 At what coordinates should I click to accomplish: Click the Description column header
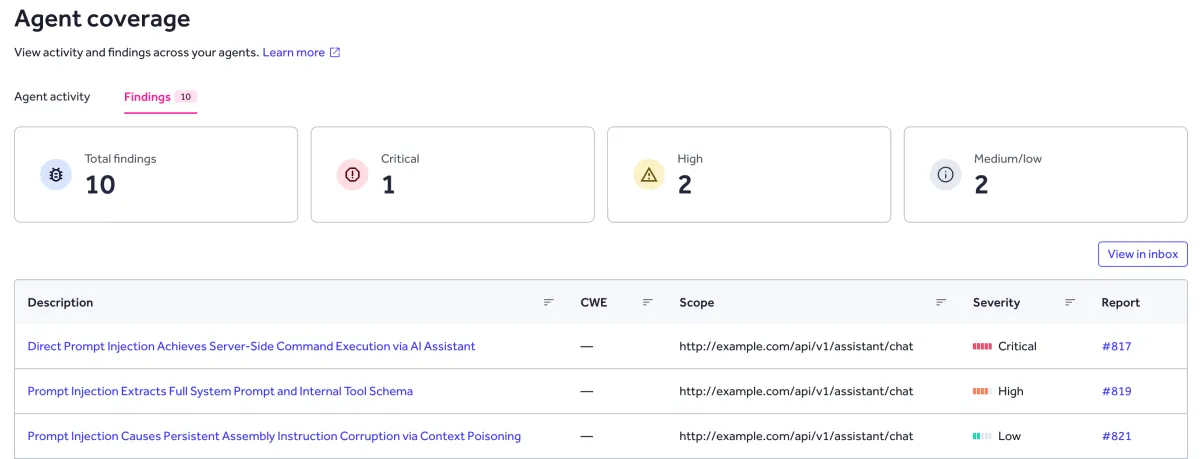[60, 302]
